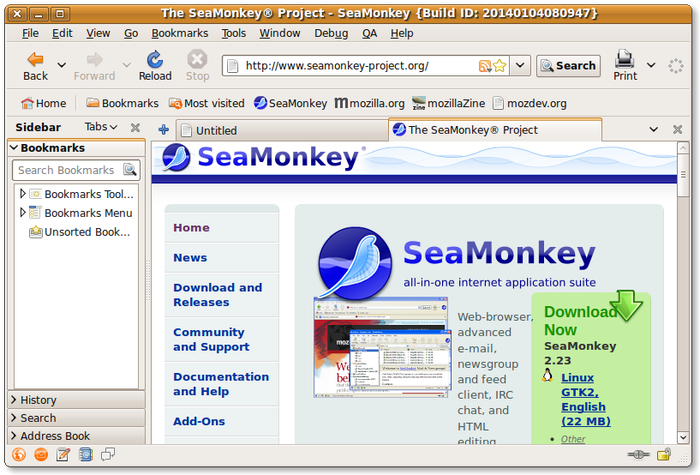The image size is (700, 475).
Task: Click mozdev.org bookmark toolbar item
Action: (529, 103)
